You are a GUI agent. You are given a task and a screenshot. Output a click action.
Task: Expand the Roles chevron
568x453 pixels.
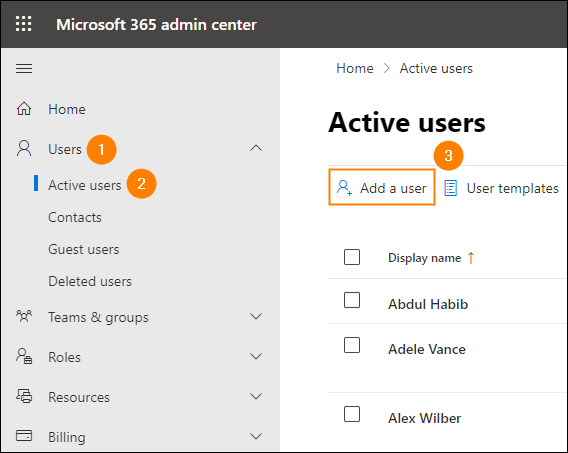coord(256,356)
